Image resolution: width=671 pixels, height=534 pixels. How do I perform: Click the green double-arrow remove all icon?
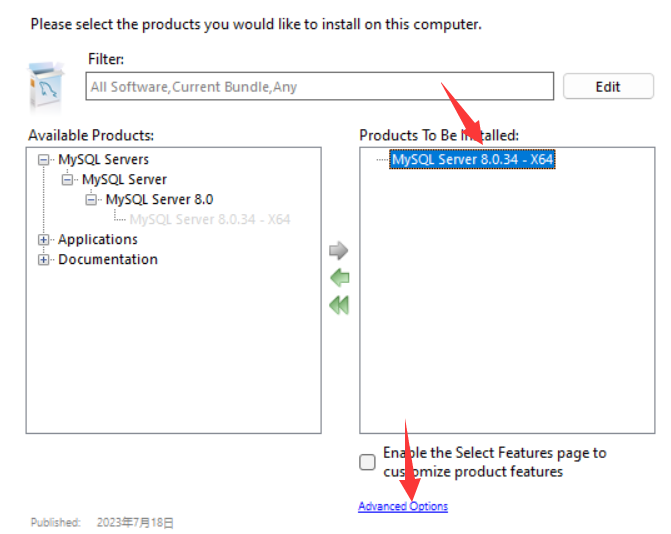pyautogui.click(x=339, y=305)
